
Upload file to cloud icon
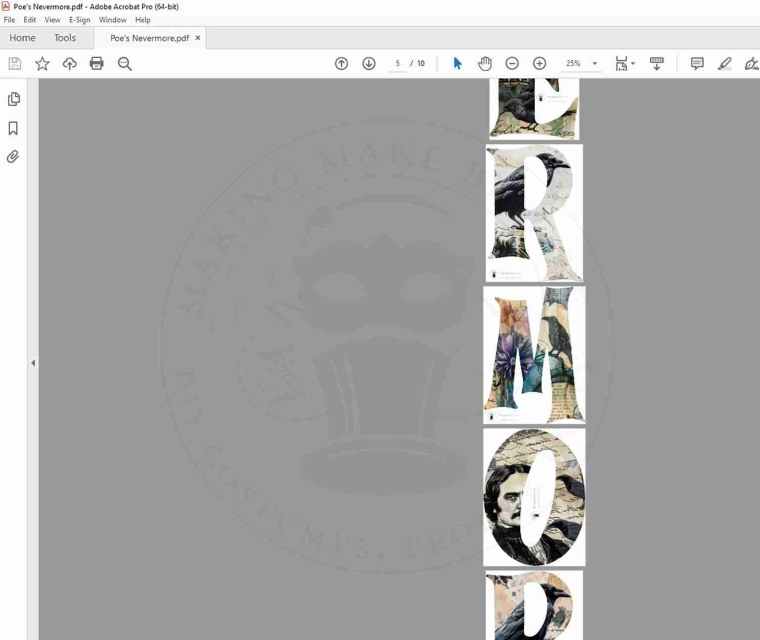[x=69, y=64]
